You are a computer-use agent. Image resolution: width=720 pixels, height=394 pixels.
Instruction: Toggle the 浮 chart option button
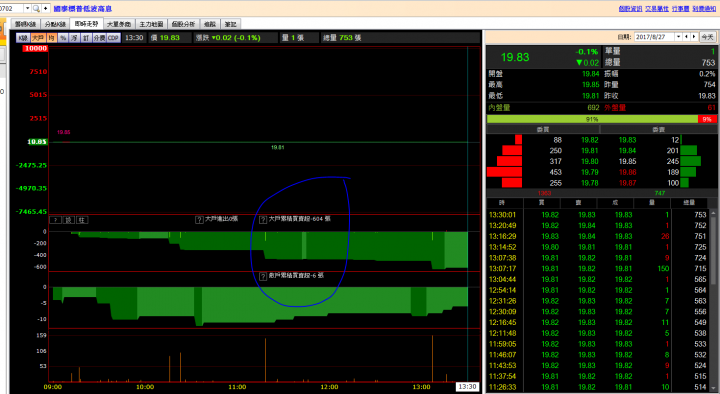[x=74, y=38]
